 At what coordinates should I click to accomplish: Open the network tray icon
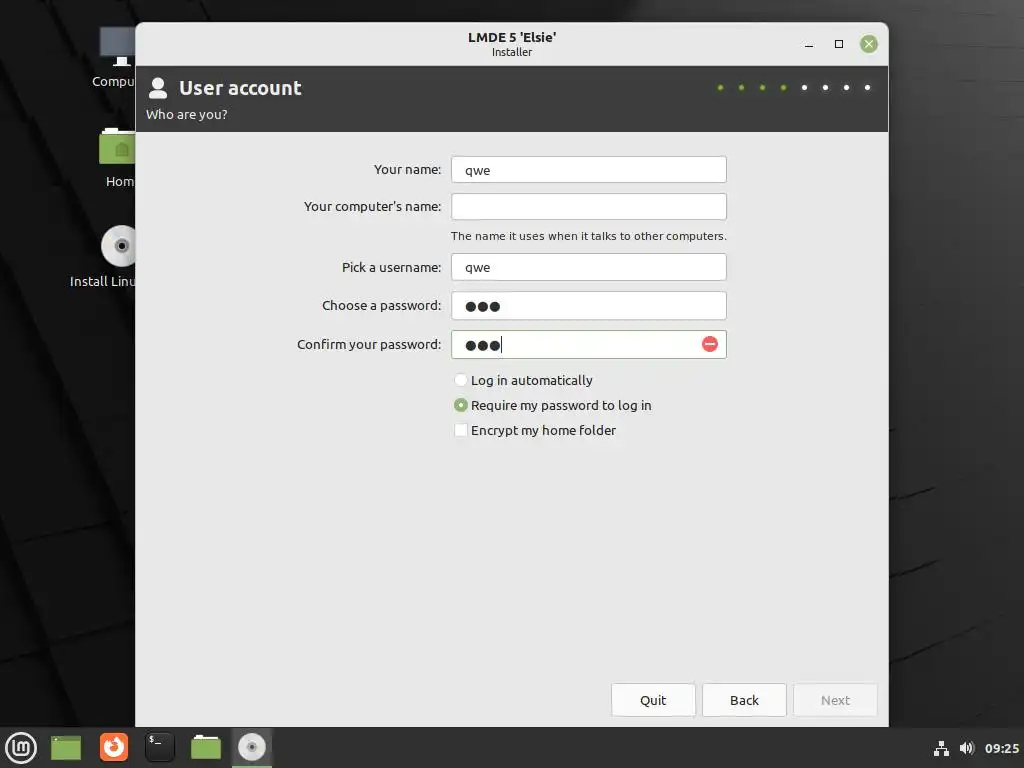click(x=941, y=748)
